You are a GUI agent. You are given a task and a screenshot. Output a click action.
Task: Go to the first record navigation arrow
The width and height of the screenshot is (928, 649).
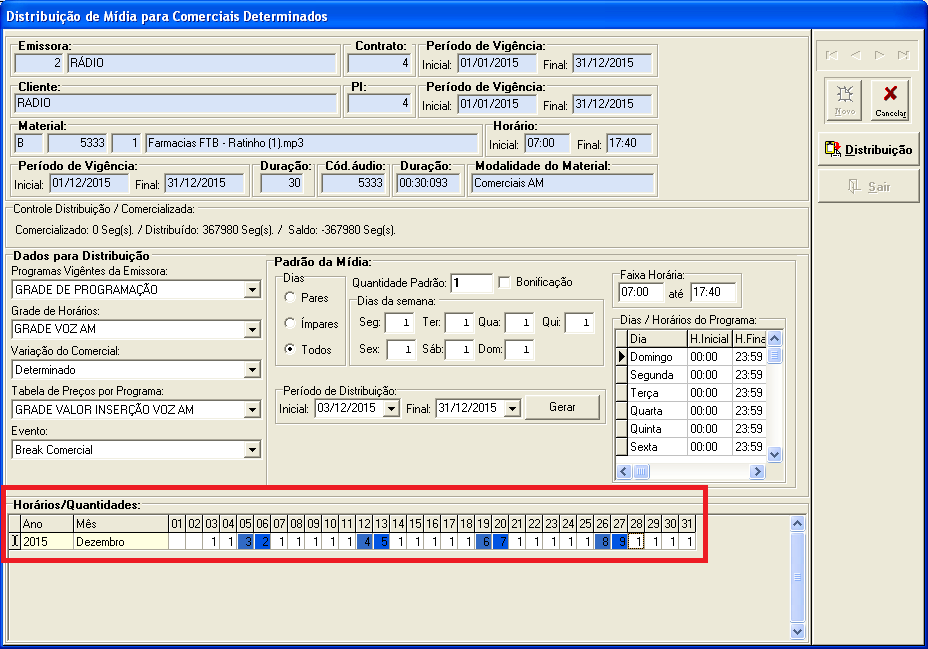tap(831, 55)
